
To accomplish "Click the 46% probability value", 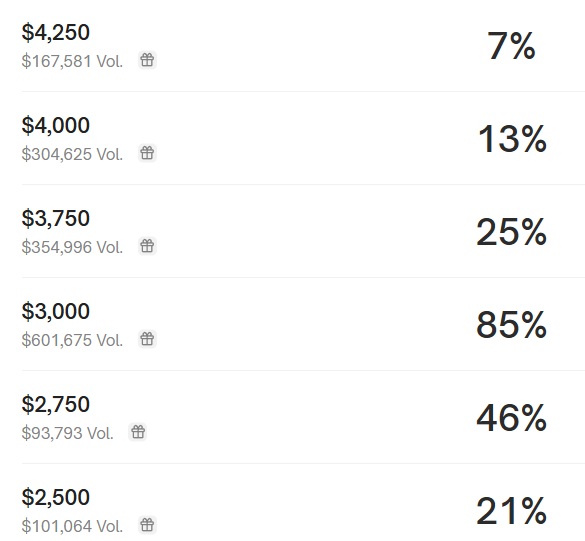I will [x=512, y=418].
